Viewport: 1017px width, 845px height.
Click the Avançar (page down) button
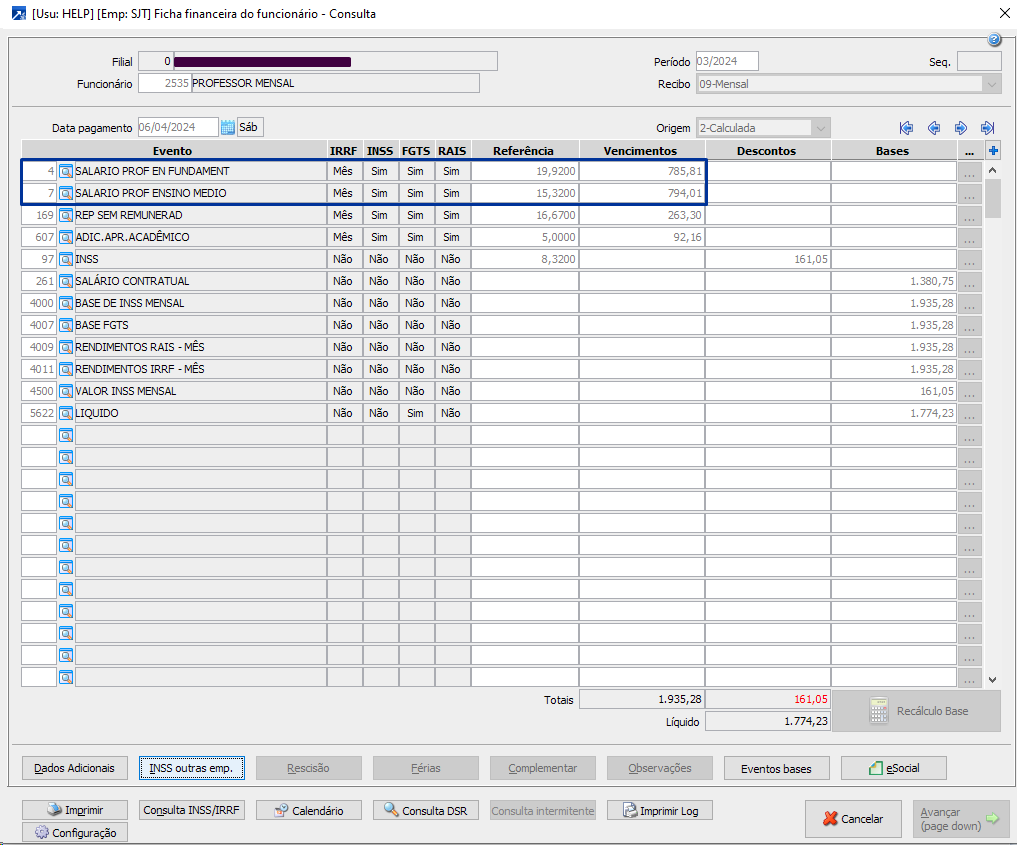[x=961, y=818]
